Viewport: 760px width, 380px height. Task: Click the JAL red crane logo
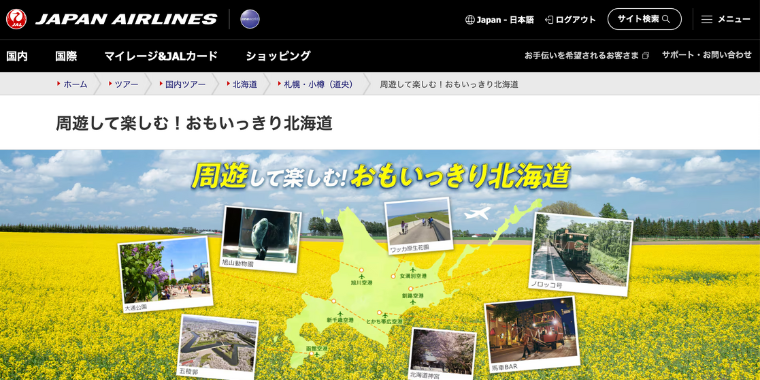[x=16, y=19]
